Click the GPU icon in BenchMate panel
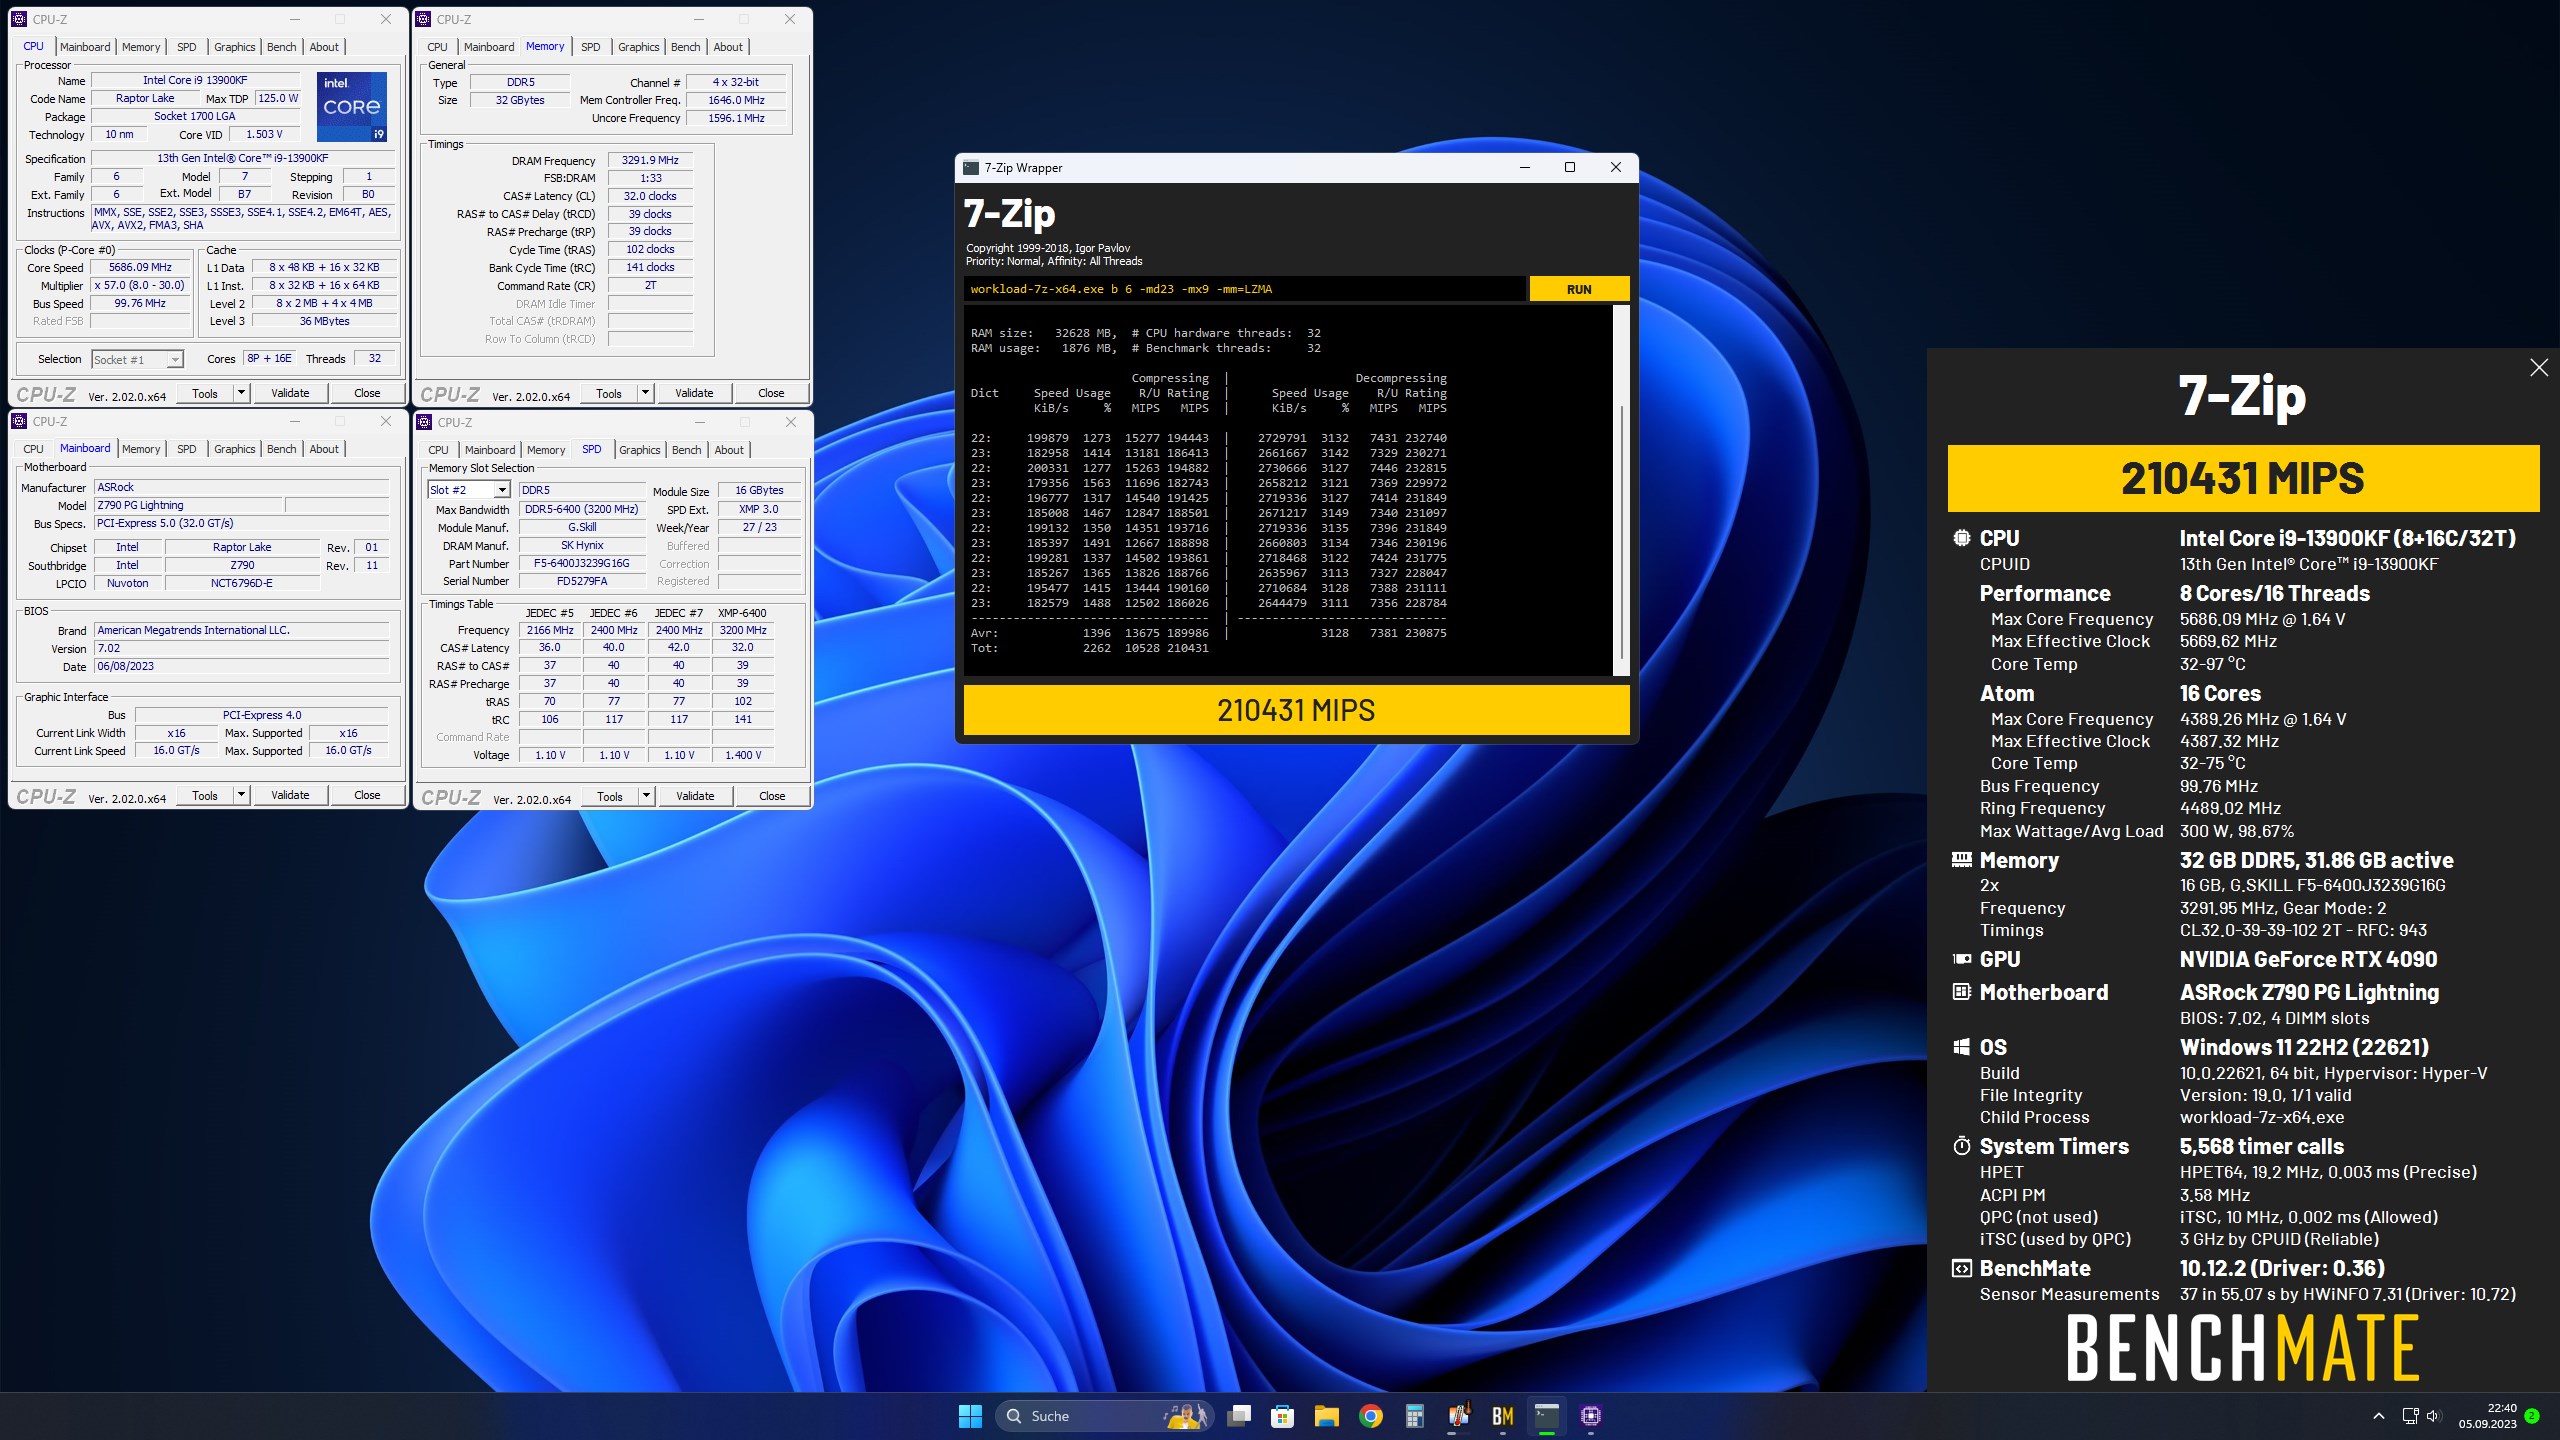This screenshot has height=1440, width=2560. (x=1962, y=959)
